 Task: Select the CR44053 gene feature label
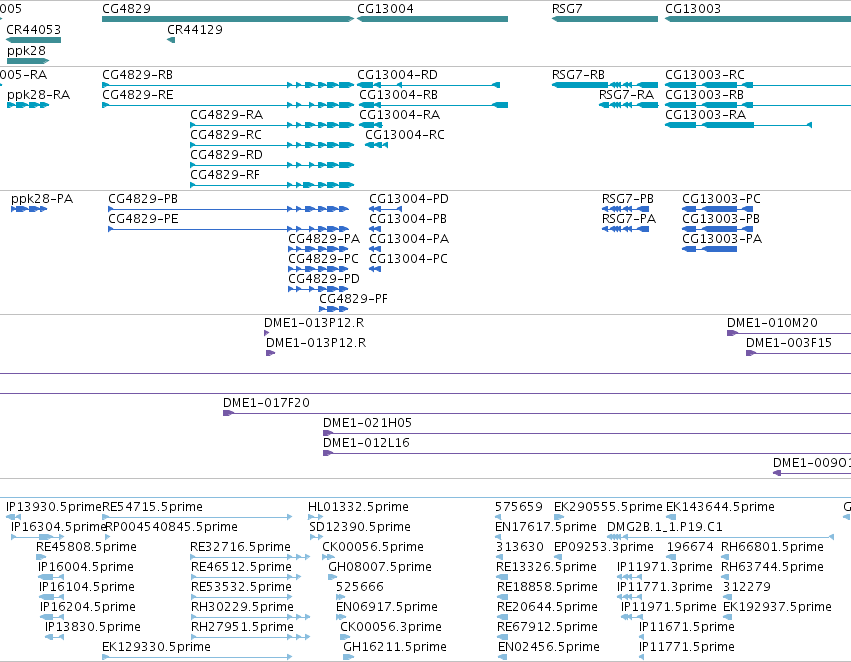(x=34, y=30)
